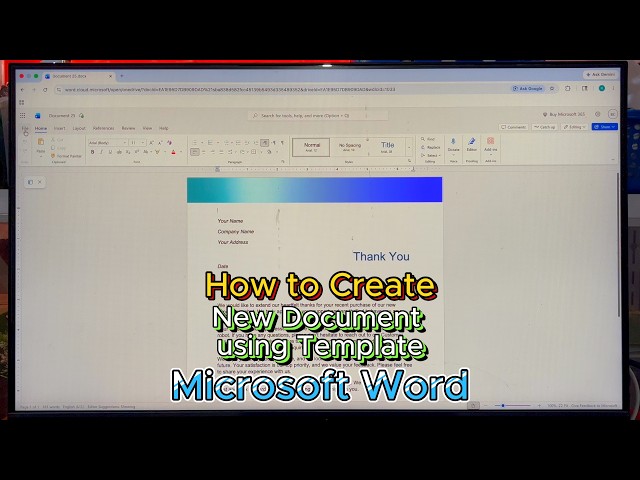Click the Ask Gemini button
Viewport: 640px width, 480px height.
pyautogui.click(x=600, y=74)
